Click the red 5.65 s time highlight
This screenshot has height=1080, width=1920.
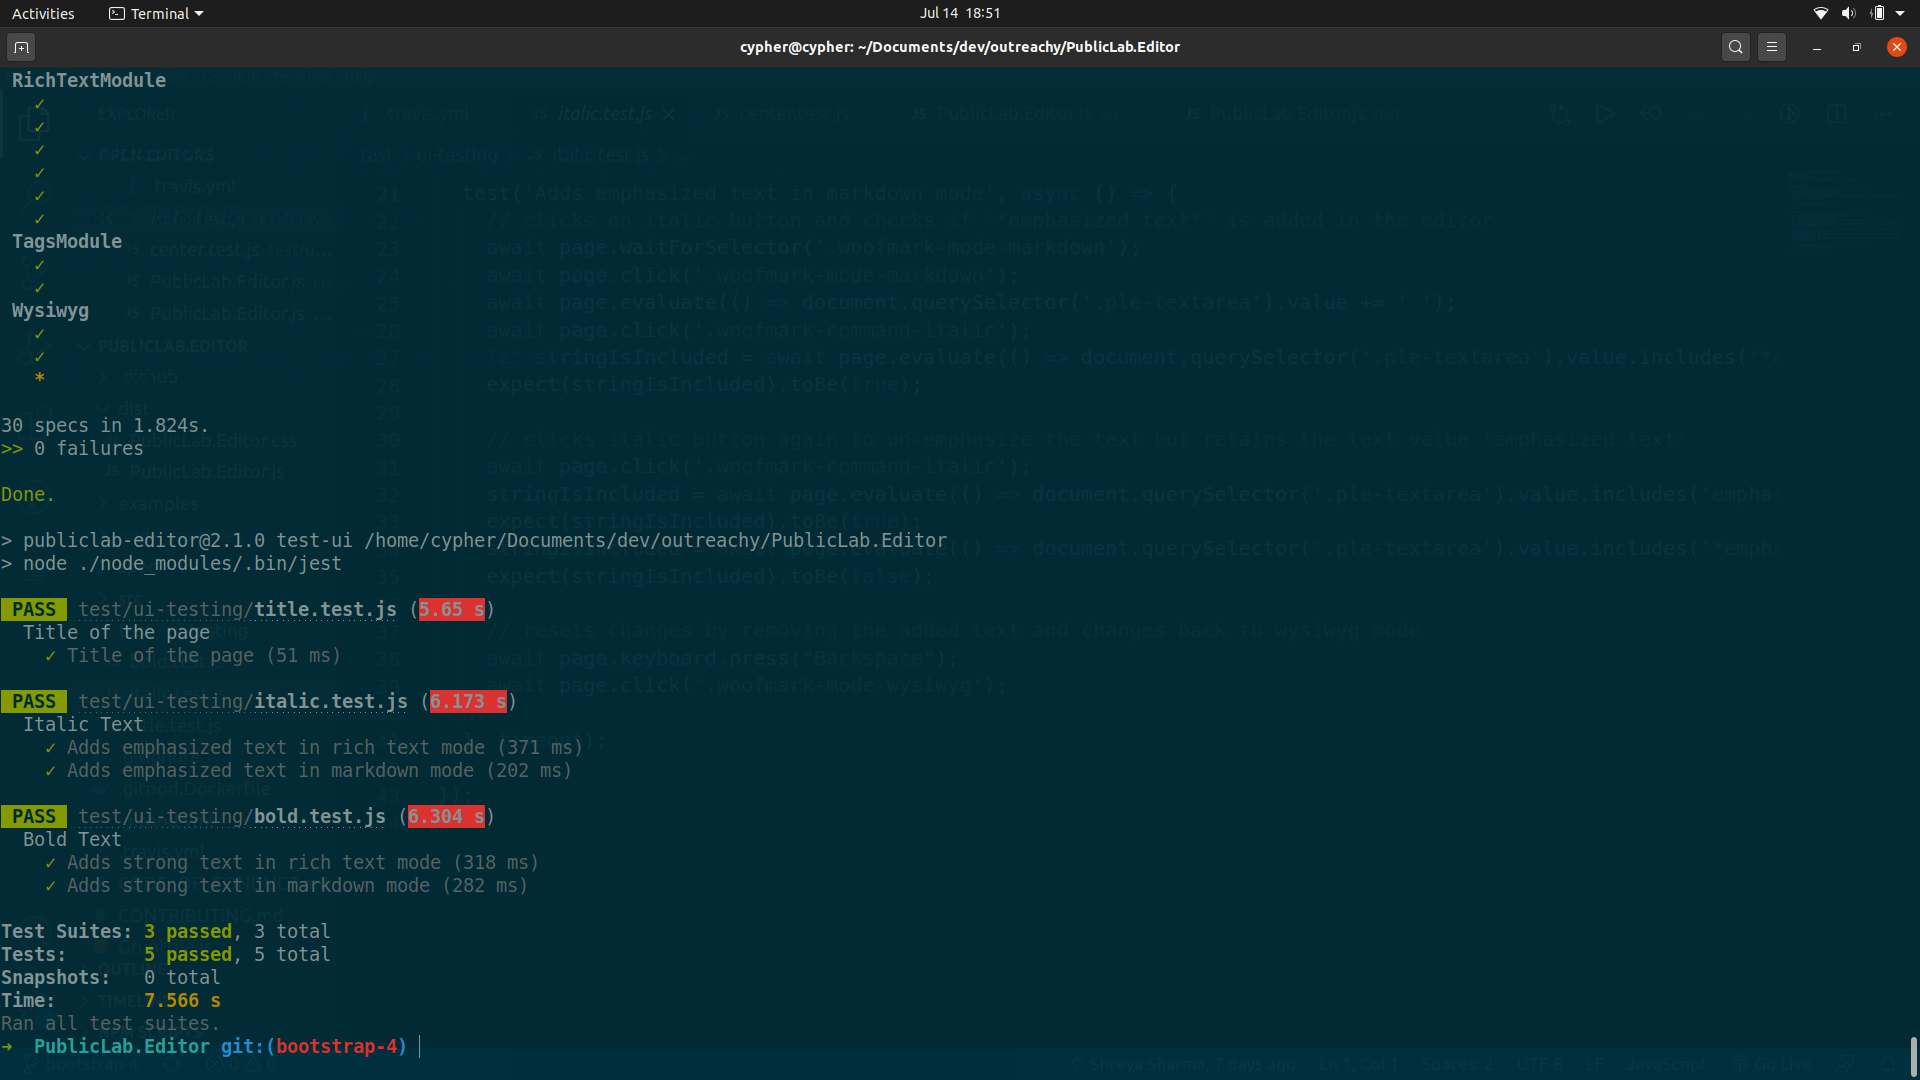coord(451,609)
